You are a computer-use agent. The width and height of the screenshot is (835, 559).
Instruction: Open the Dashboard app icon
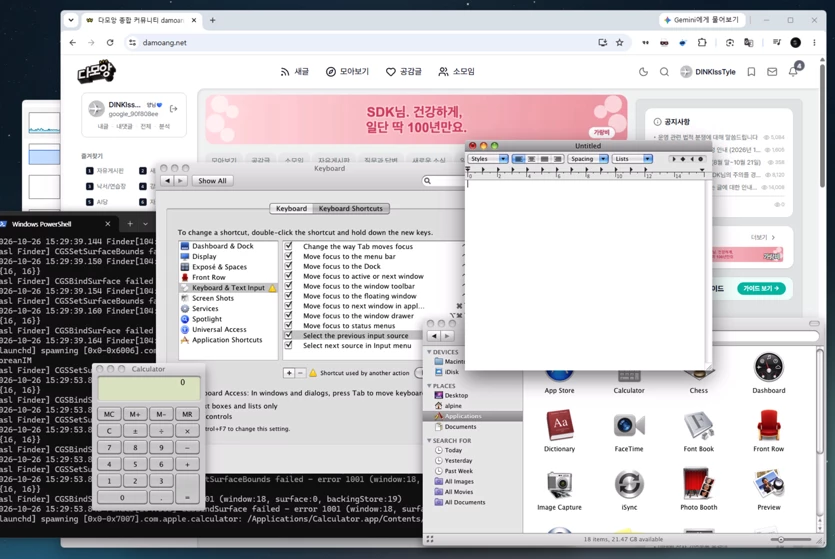(x=768, y=367)
